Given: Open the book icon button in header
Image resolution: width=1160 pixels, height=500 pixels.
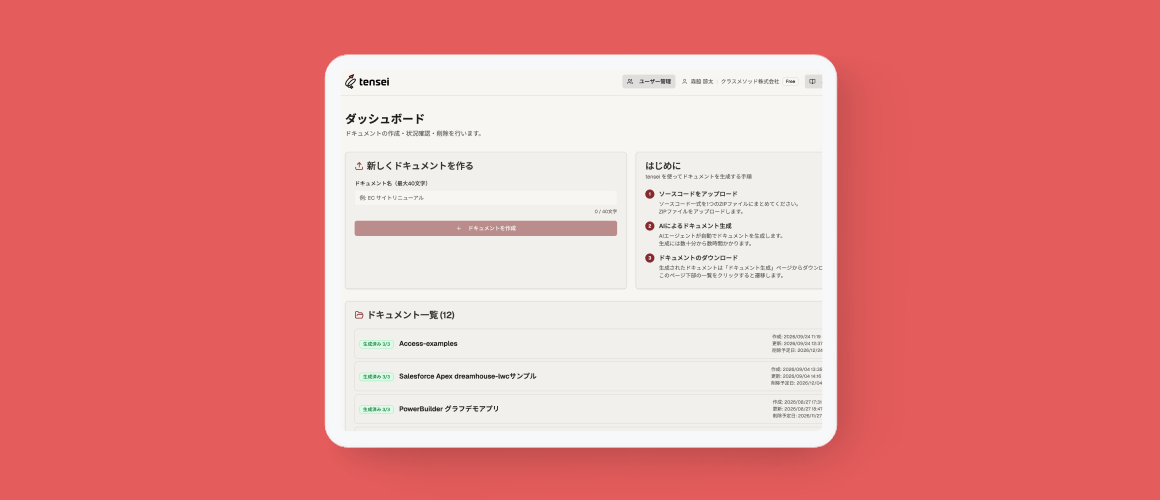Looking at the screenshot, I should click(812, 81).
